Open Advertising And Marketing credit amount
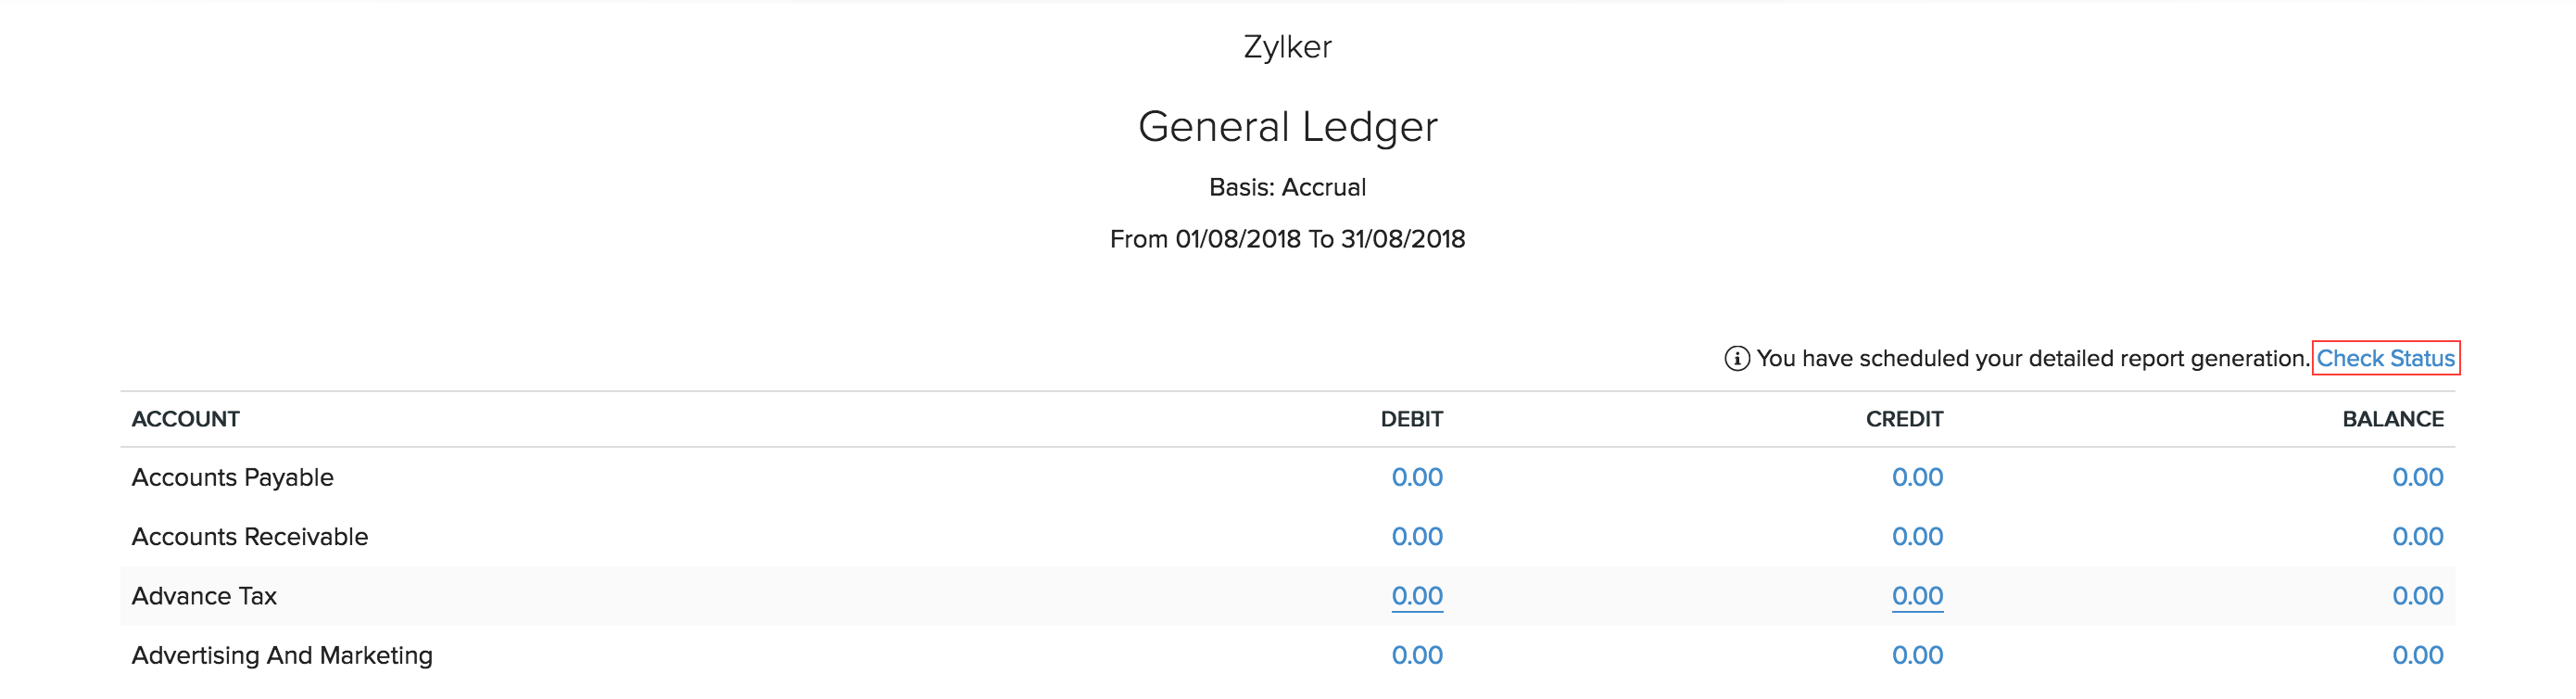This screenshot has width=2576, height=699. tap(1916, 655)
